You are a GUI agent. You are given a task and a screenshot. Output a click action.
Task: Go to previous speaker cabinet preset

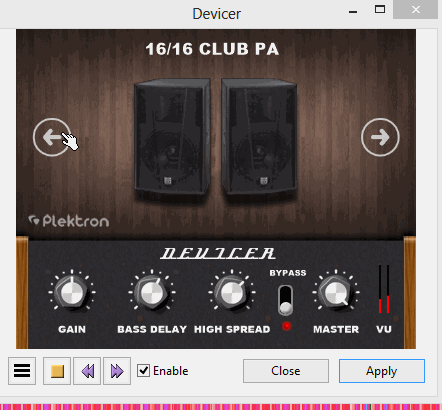click(x=52, y=137)
